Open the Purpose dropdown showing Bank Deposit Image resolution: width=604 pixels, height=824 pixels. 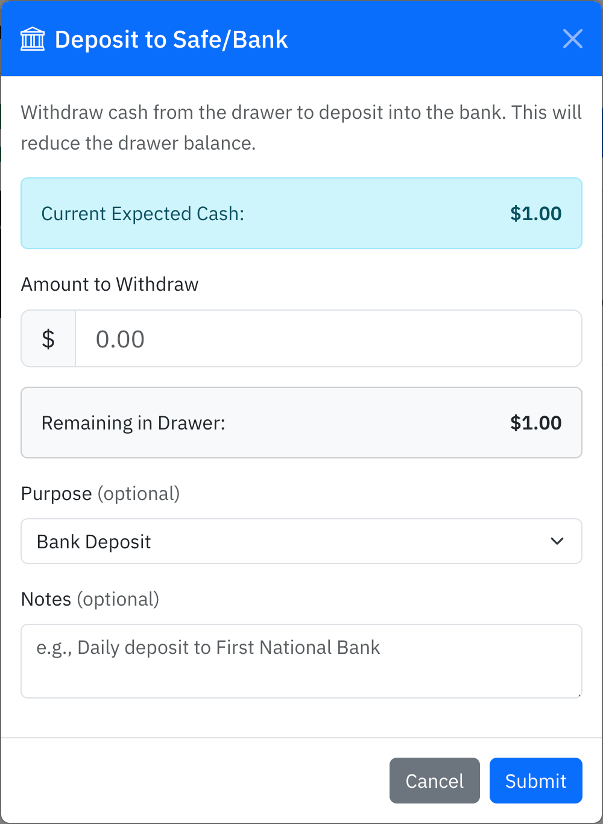tap(300, 540)
